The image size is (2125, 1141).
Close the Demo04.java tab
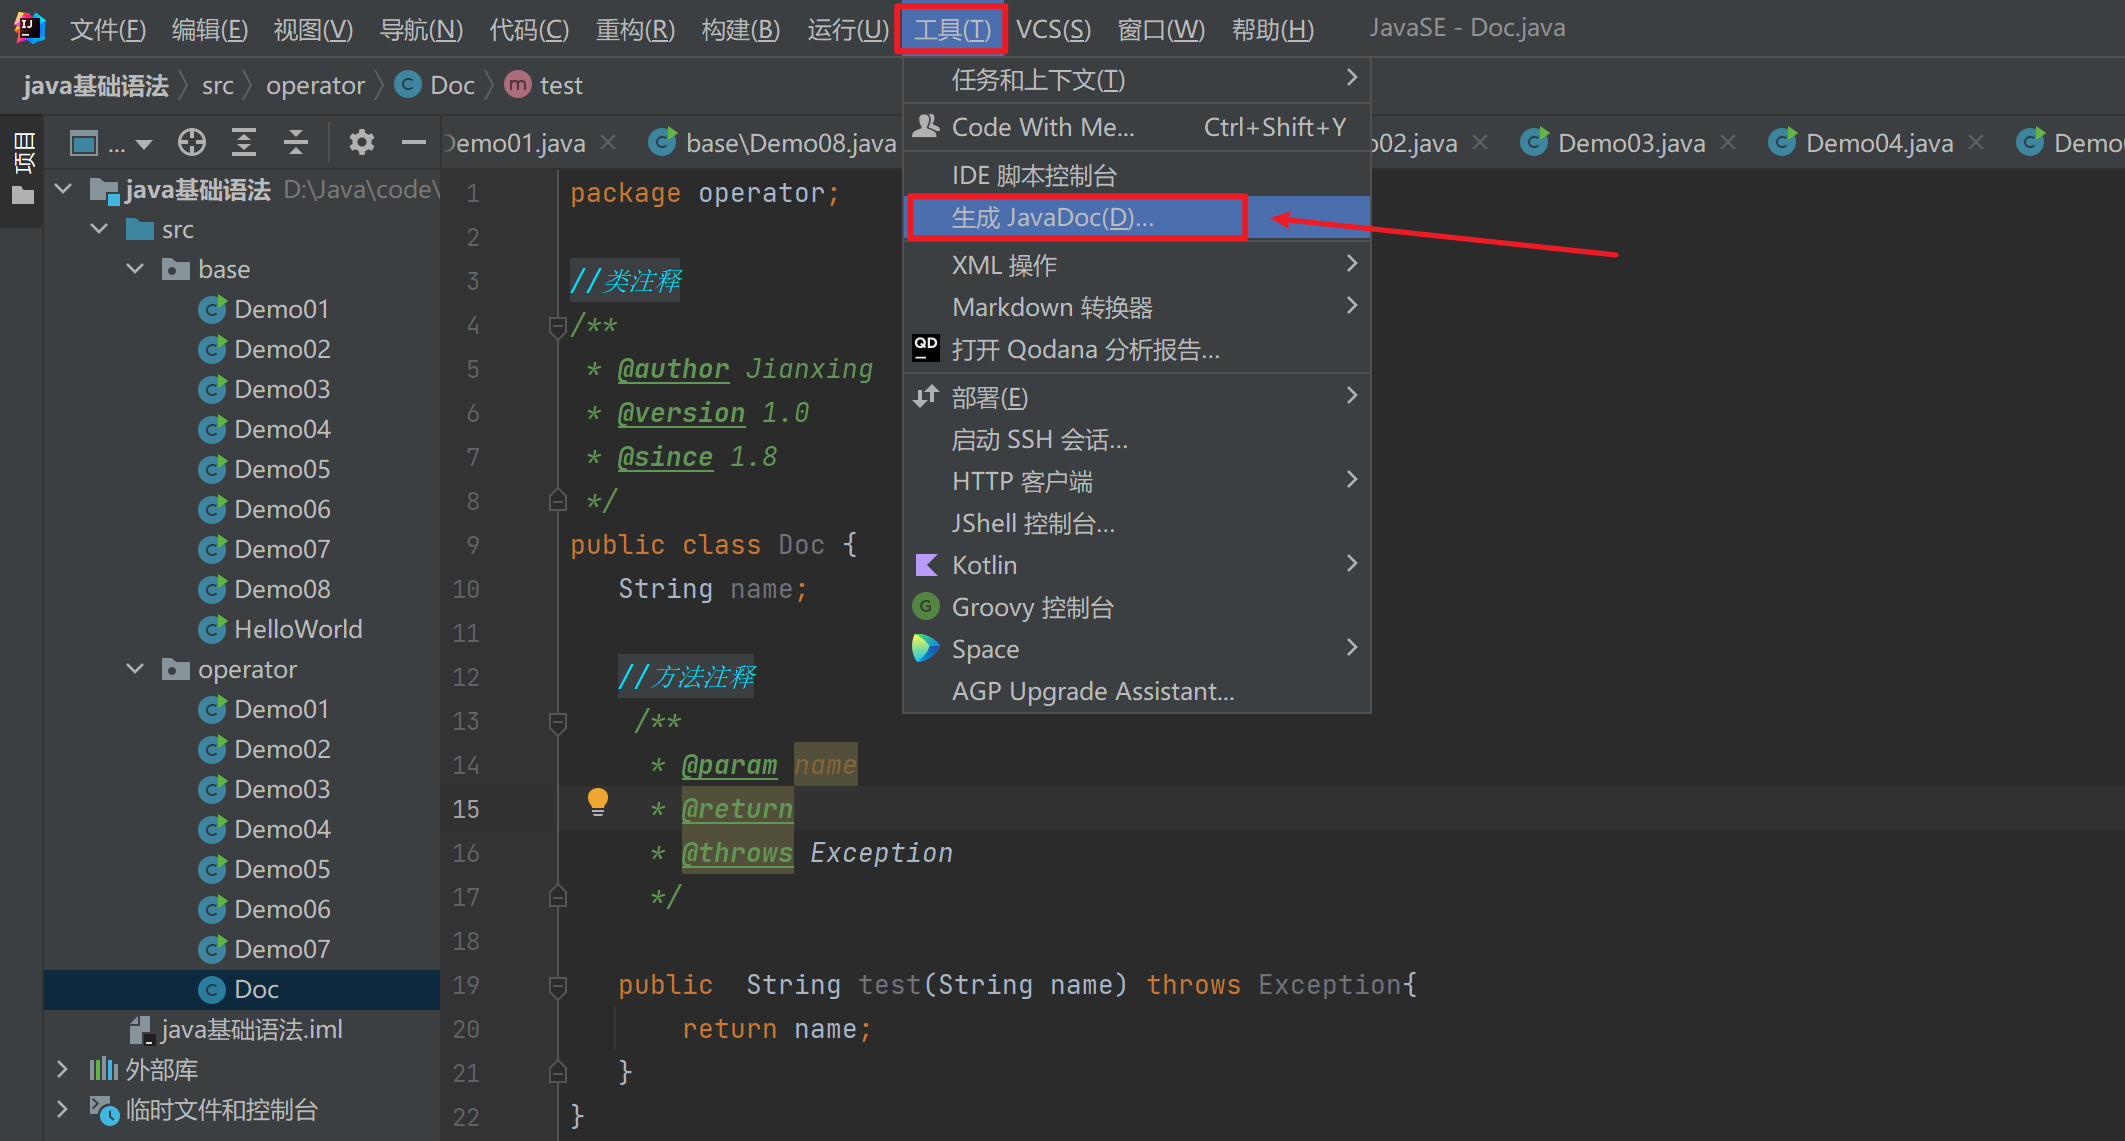[x=1976, y=143]
